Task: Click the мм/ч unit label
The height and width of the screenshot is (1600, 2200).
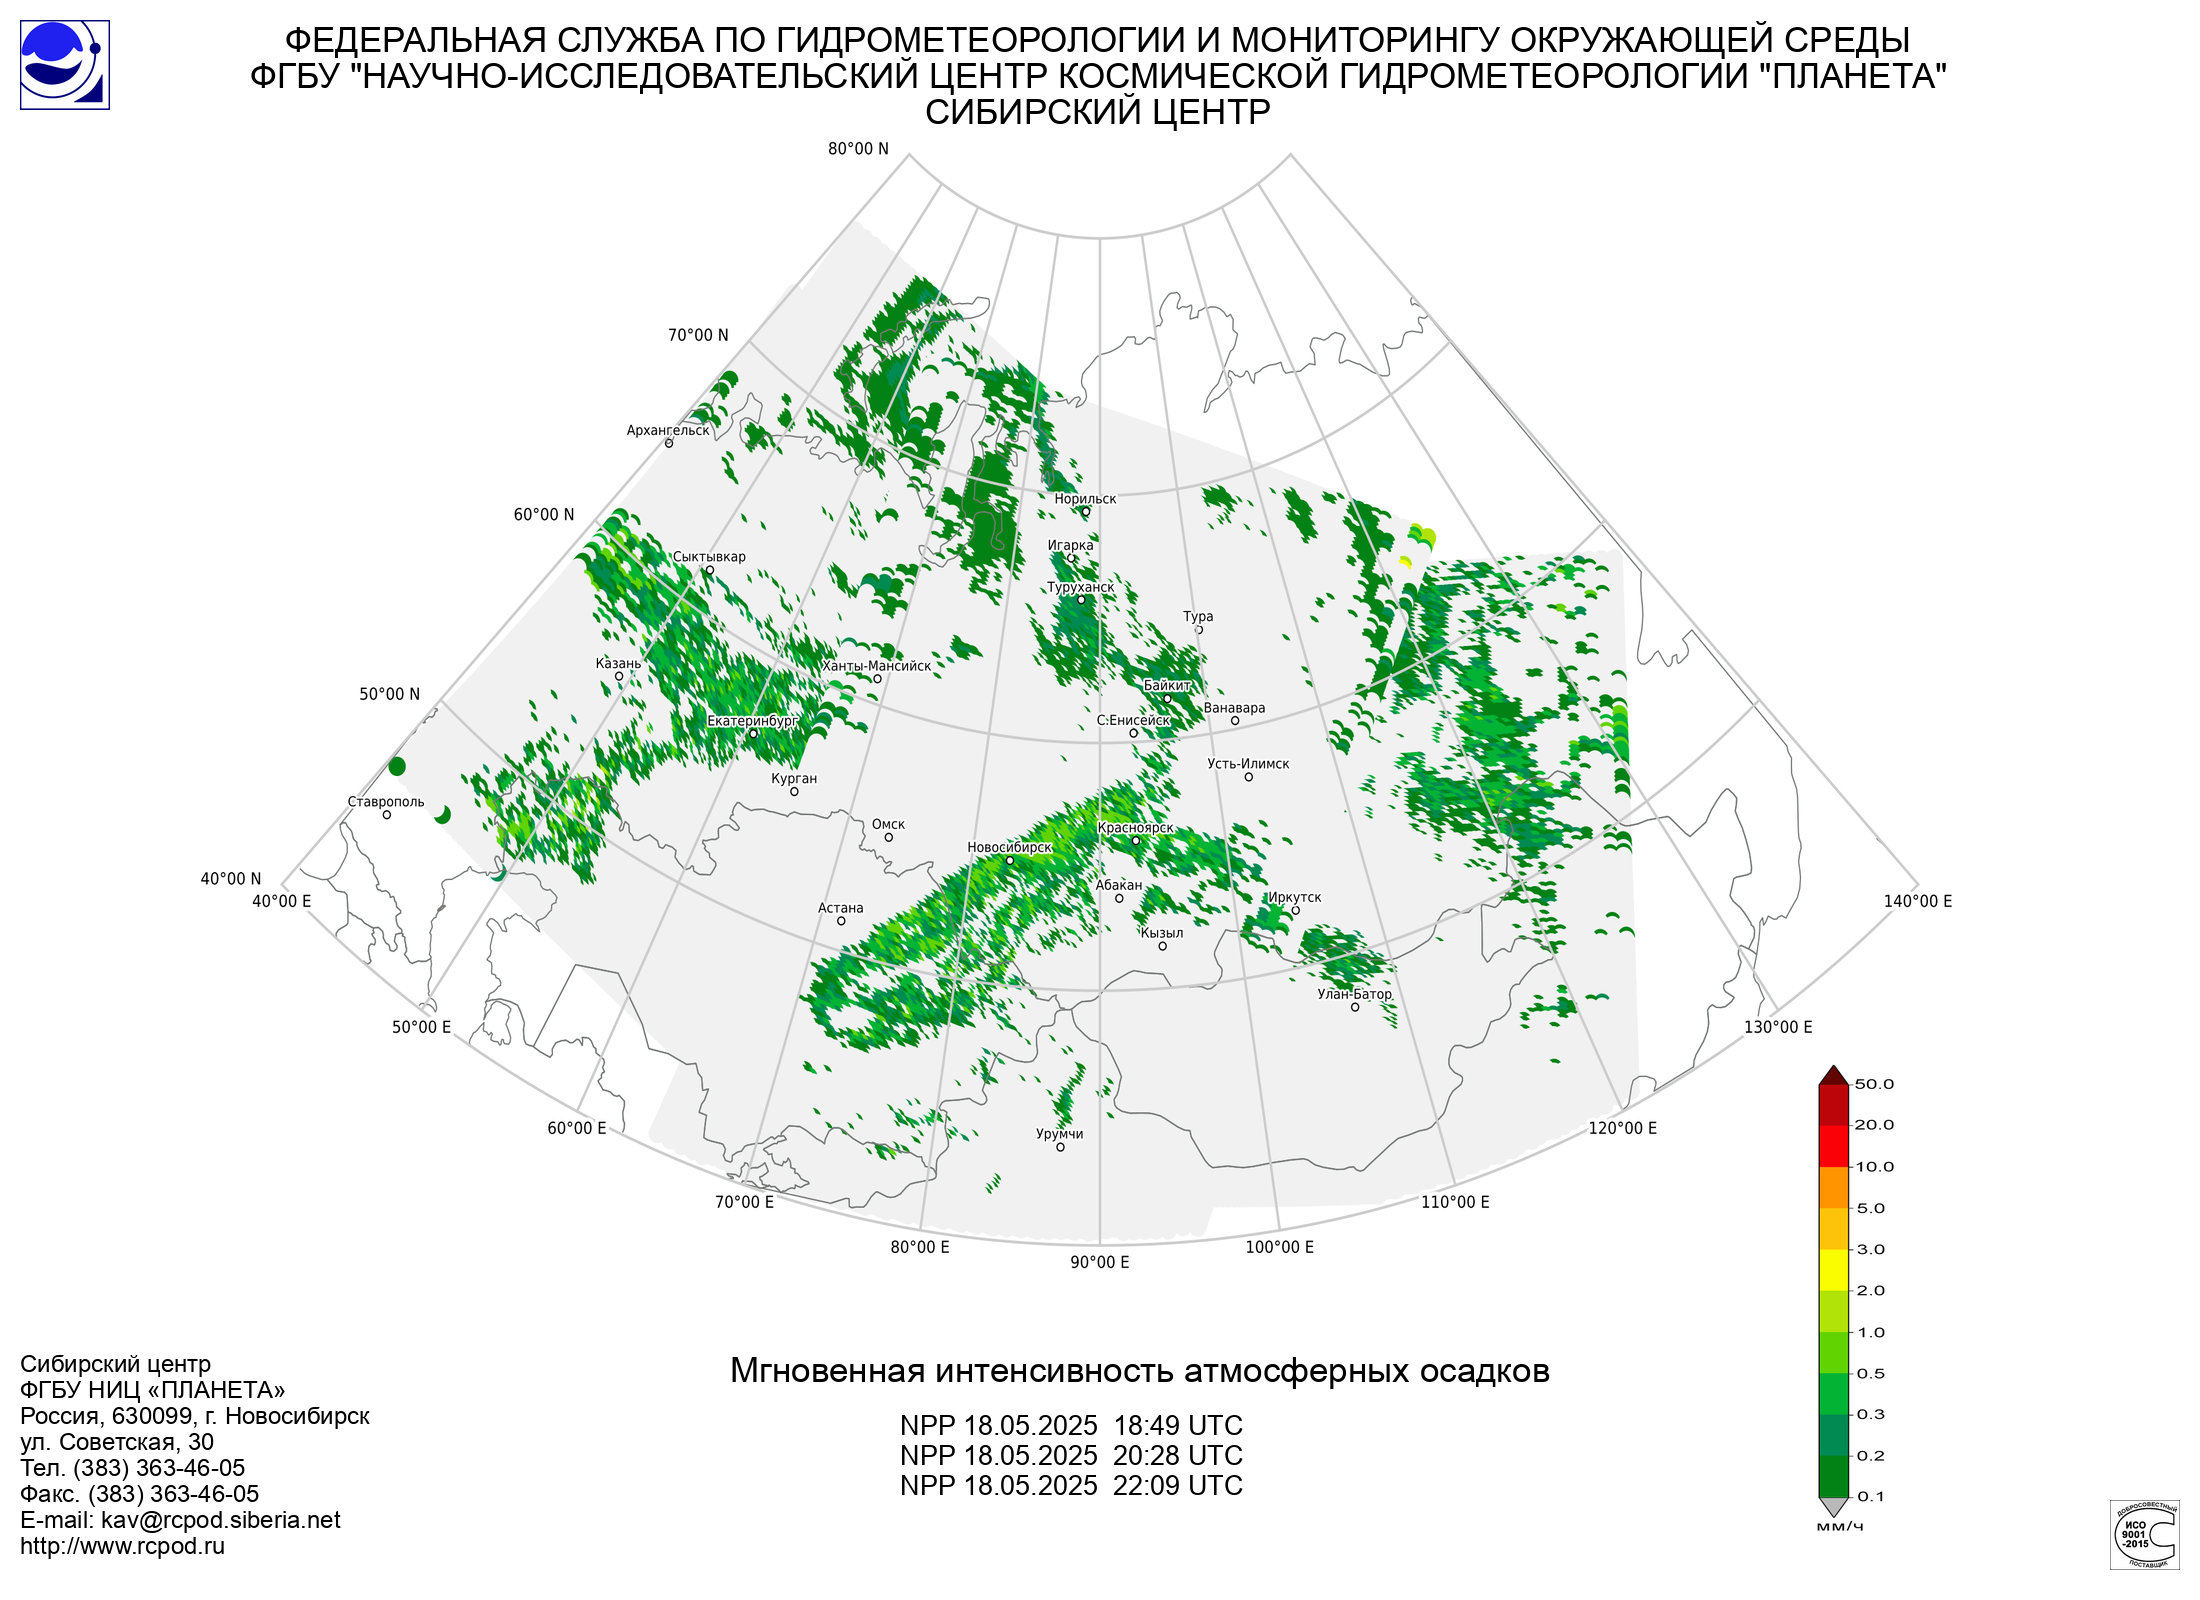Action: tap(1840, 1526)
